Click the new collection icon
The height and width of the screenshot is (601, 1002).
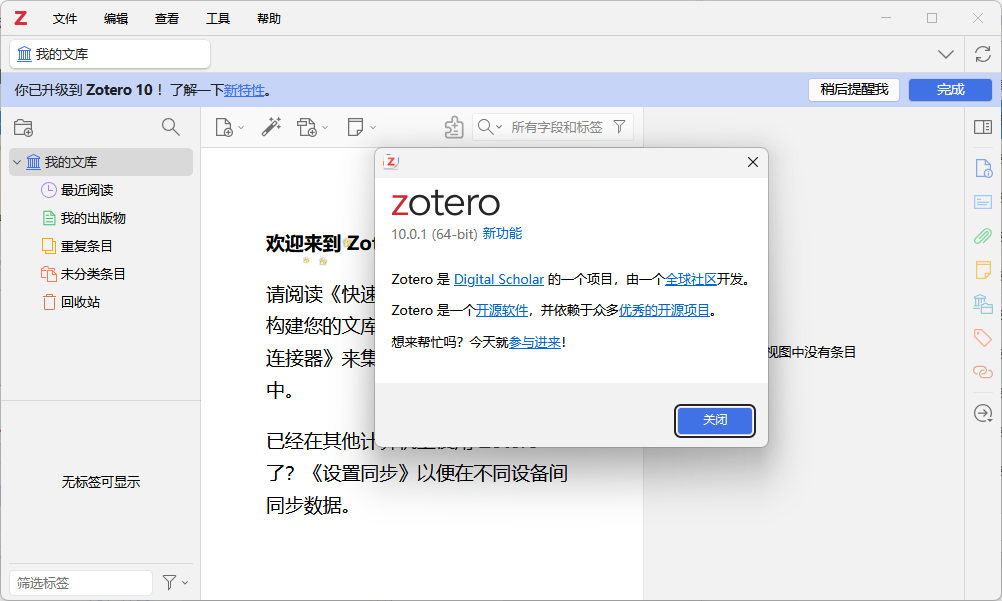click(x=24, y=127)
